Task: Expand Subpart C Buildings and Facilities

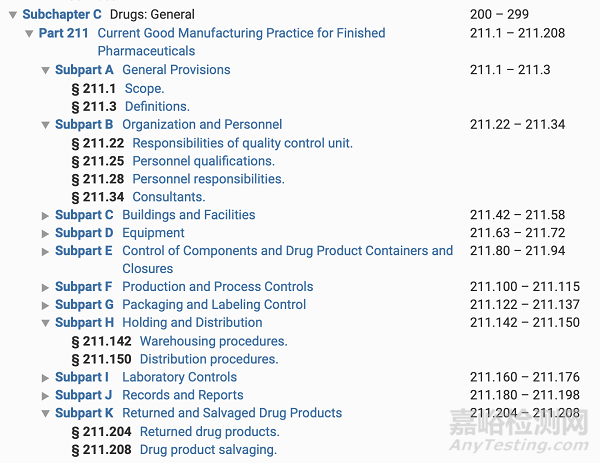Action: [45, 216]
